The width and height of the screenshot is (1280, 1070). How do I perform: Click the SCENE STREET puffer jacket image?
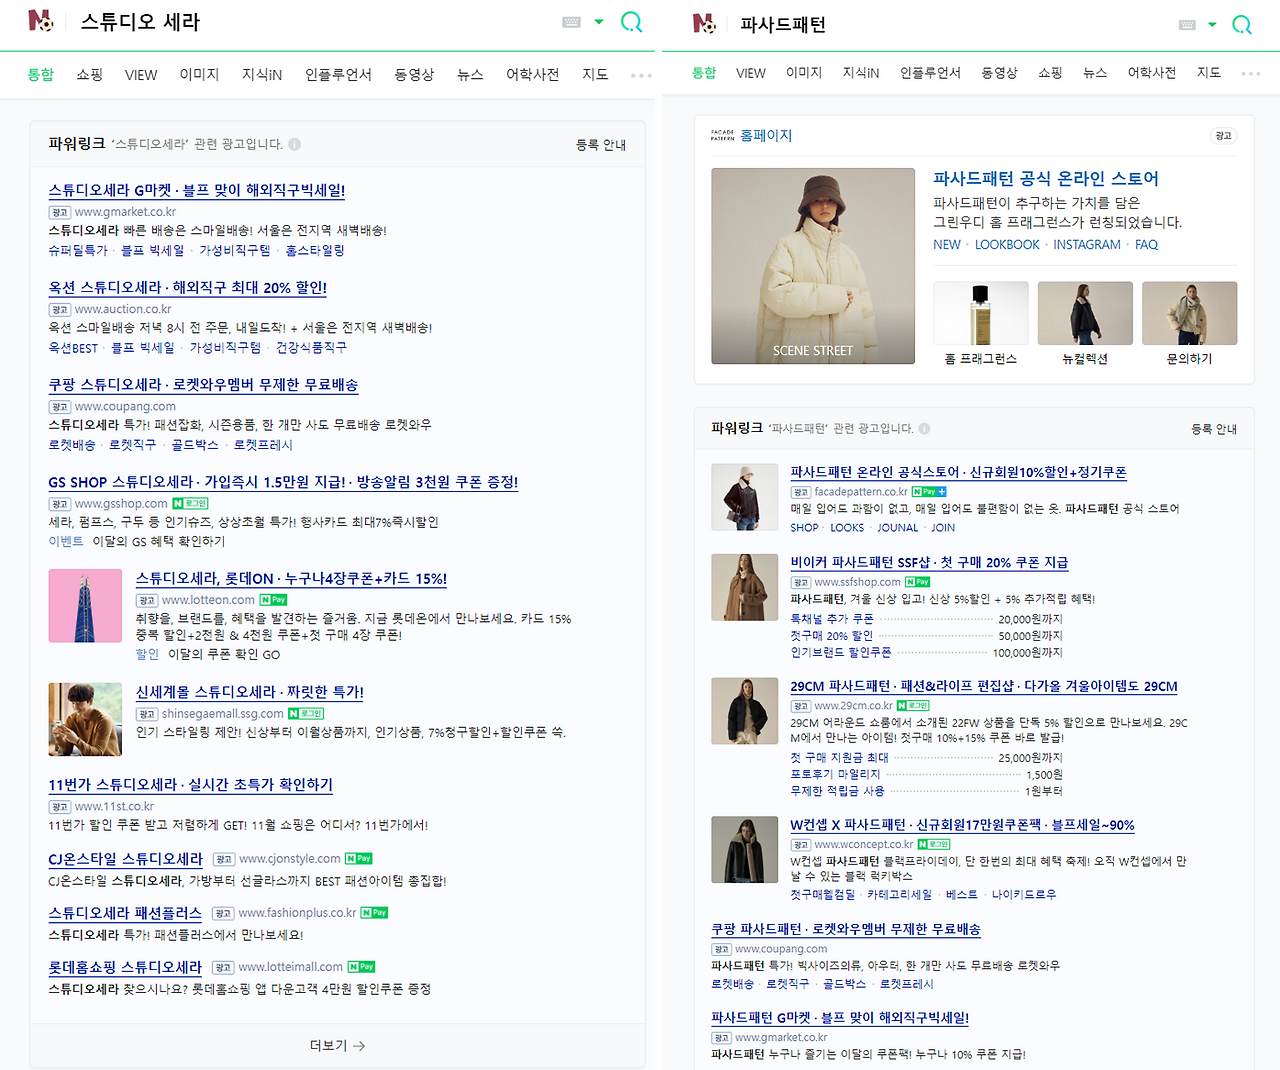tap(812, 266)
